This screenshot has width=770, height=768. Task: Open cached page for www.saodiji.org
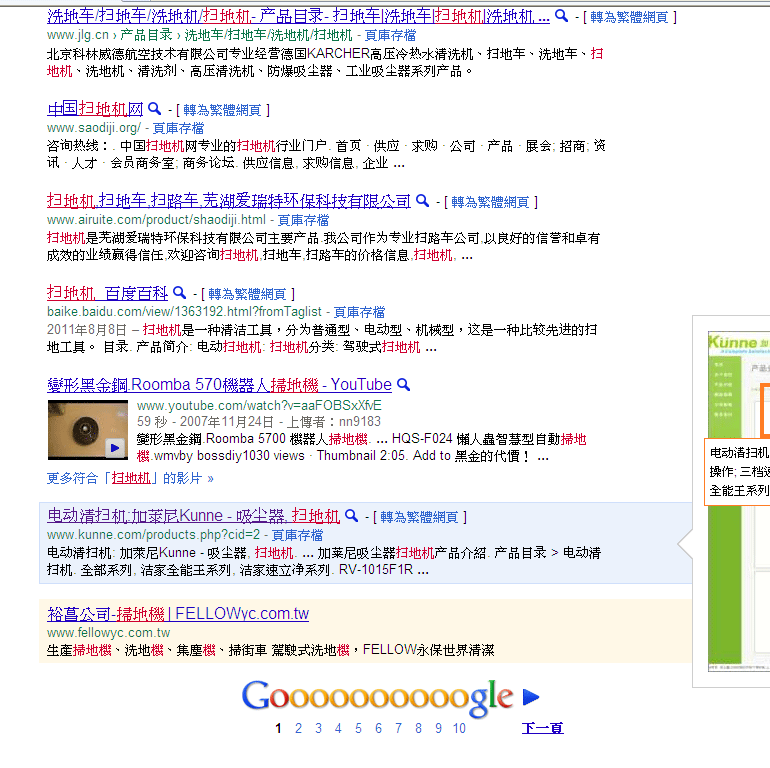[178, 128]
